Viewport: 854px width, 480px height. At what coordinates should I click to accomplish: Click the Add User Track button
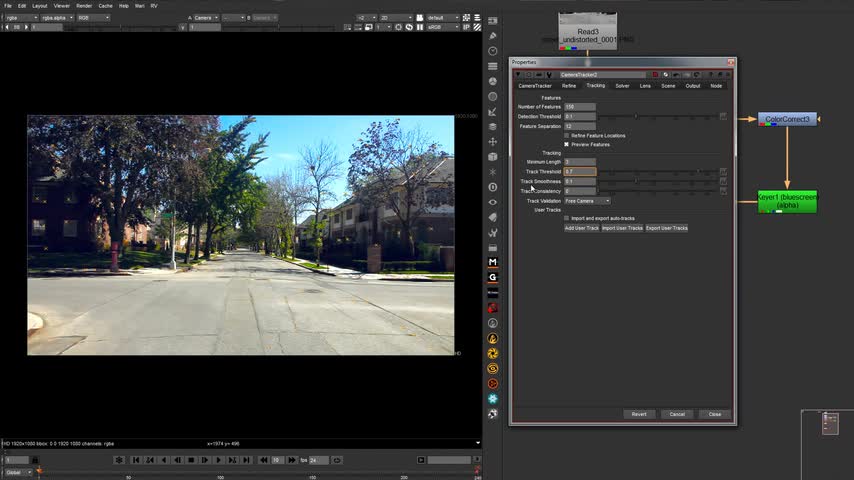(x=581, y=228)
